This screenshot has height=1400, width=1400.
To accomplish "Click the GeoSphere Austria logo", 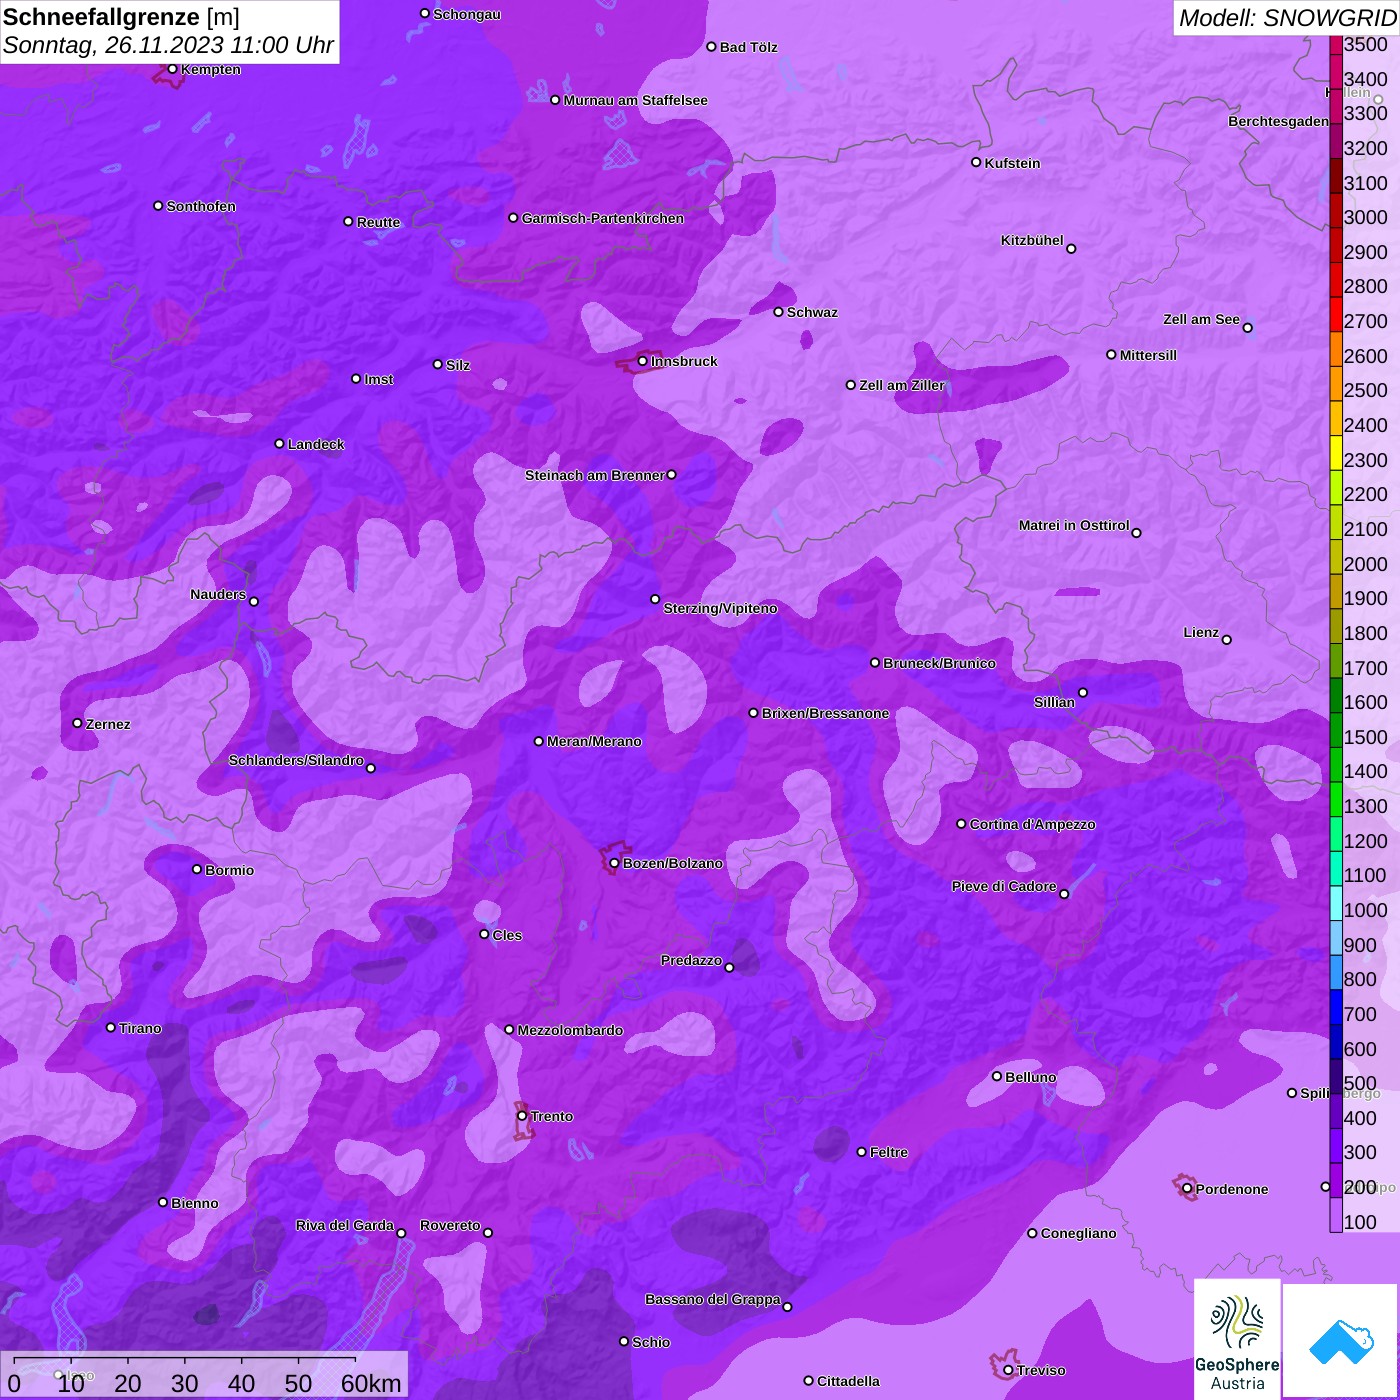I will coord(1237,1339).
